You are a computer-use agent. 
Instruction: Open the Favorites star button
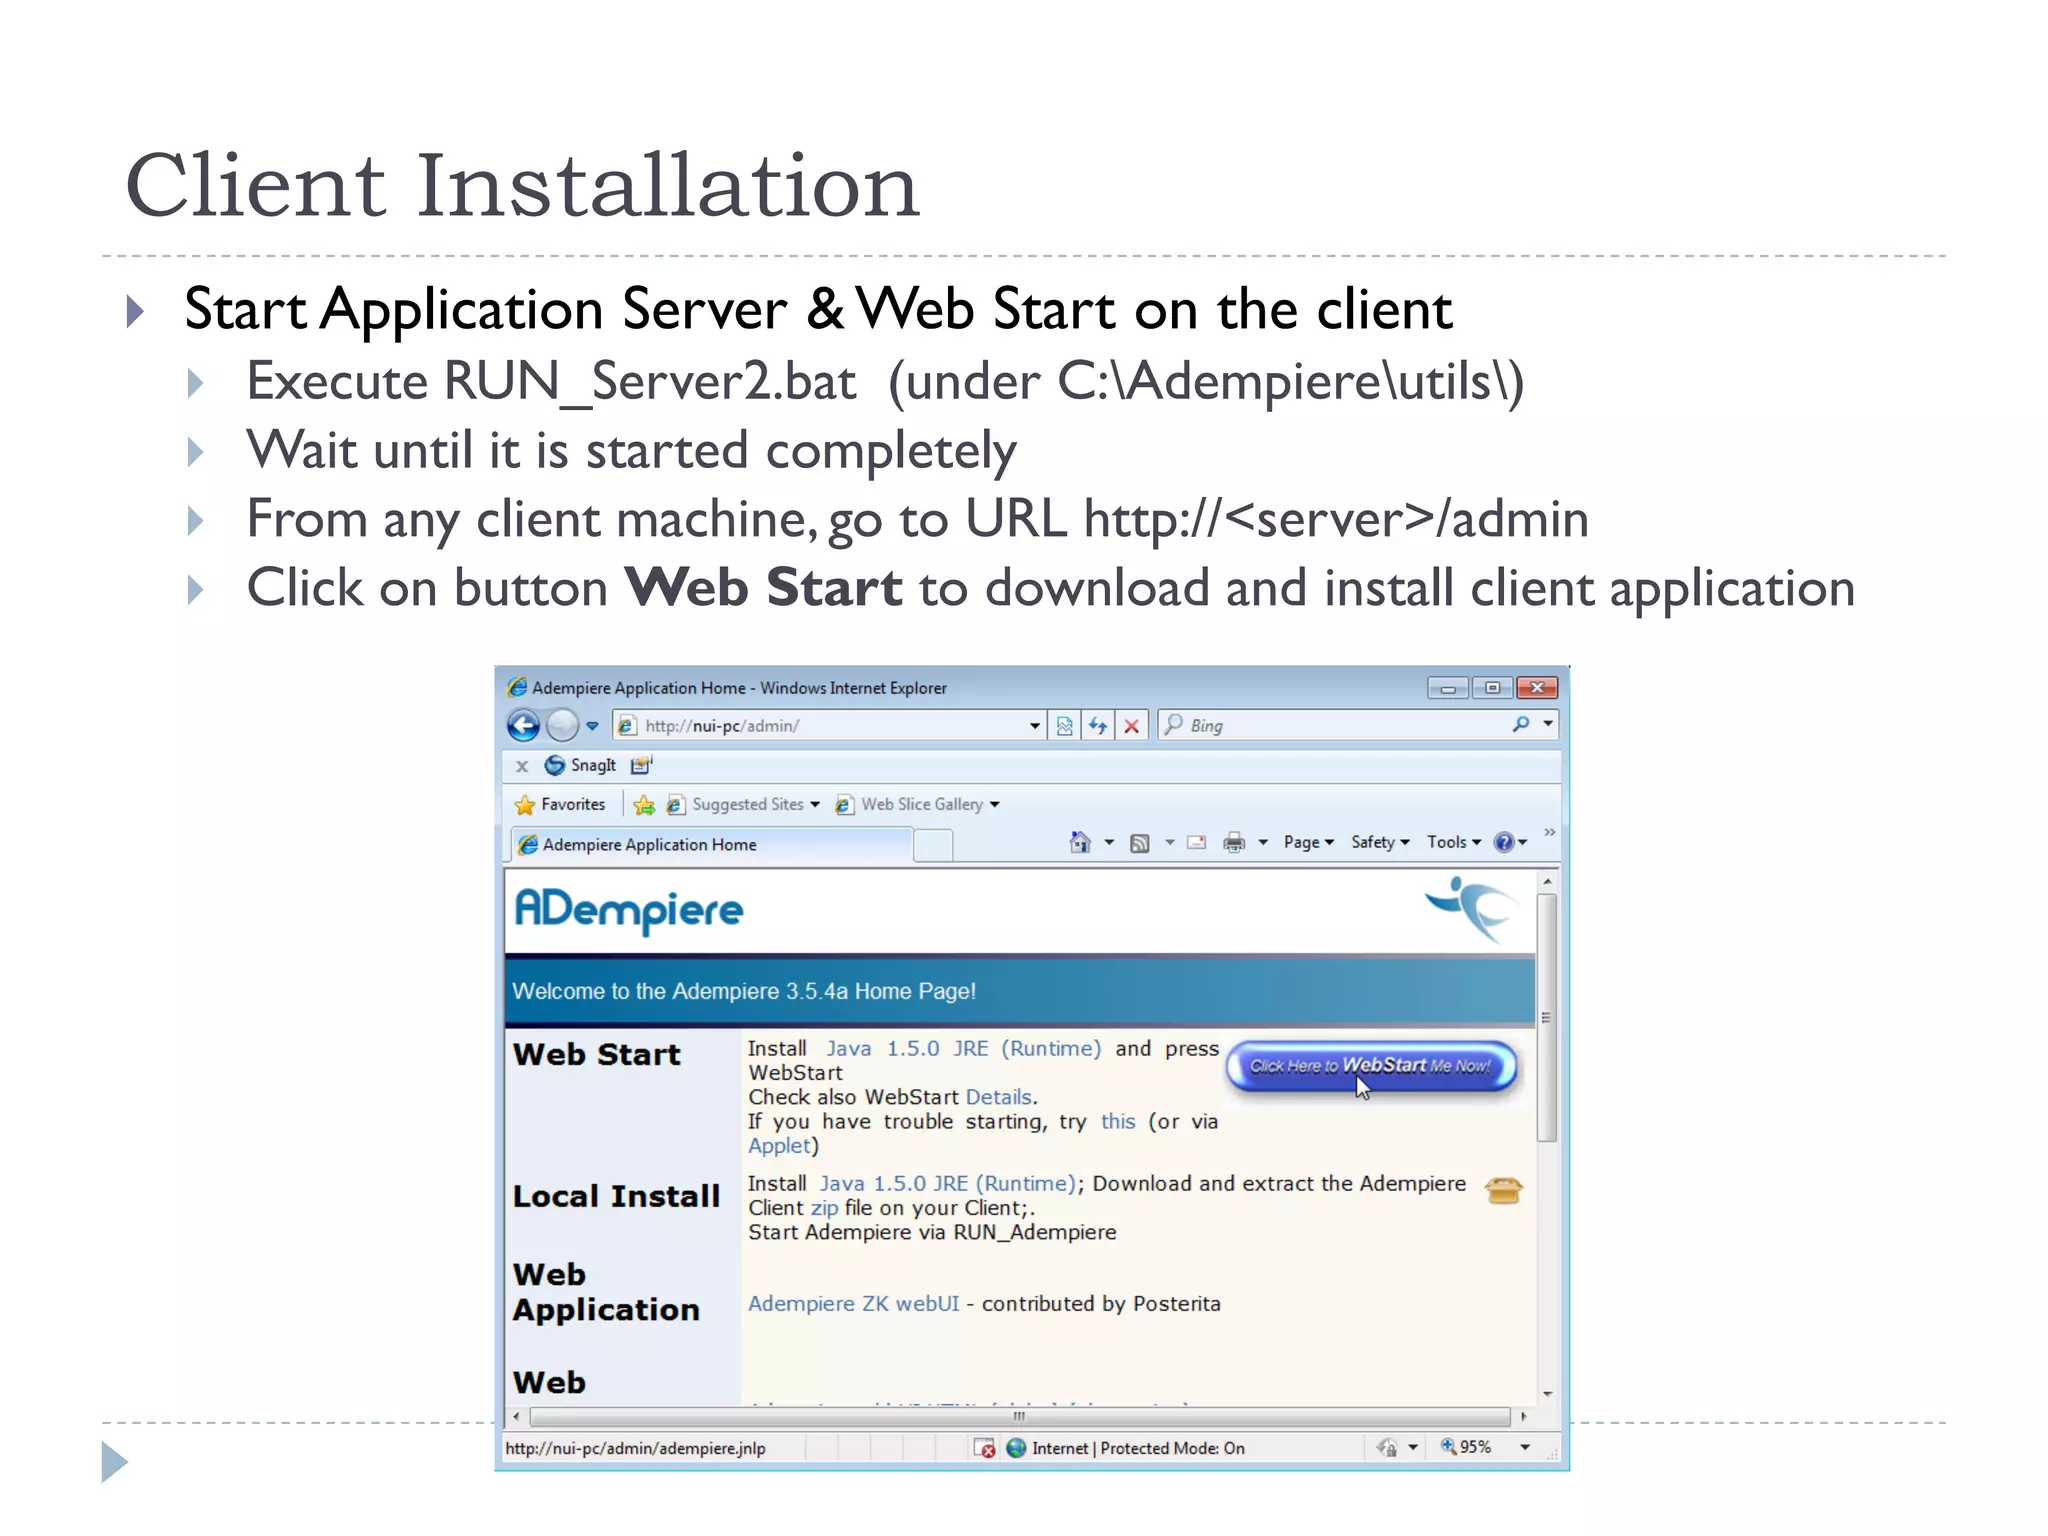pyautogui.click(x=560, y=804)
